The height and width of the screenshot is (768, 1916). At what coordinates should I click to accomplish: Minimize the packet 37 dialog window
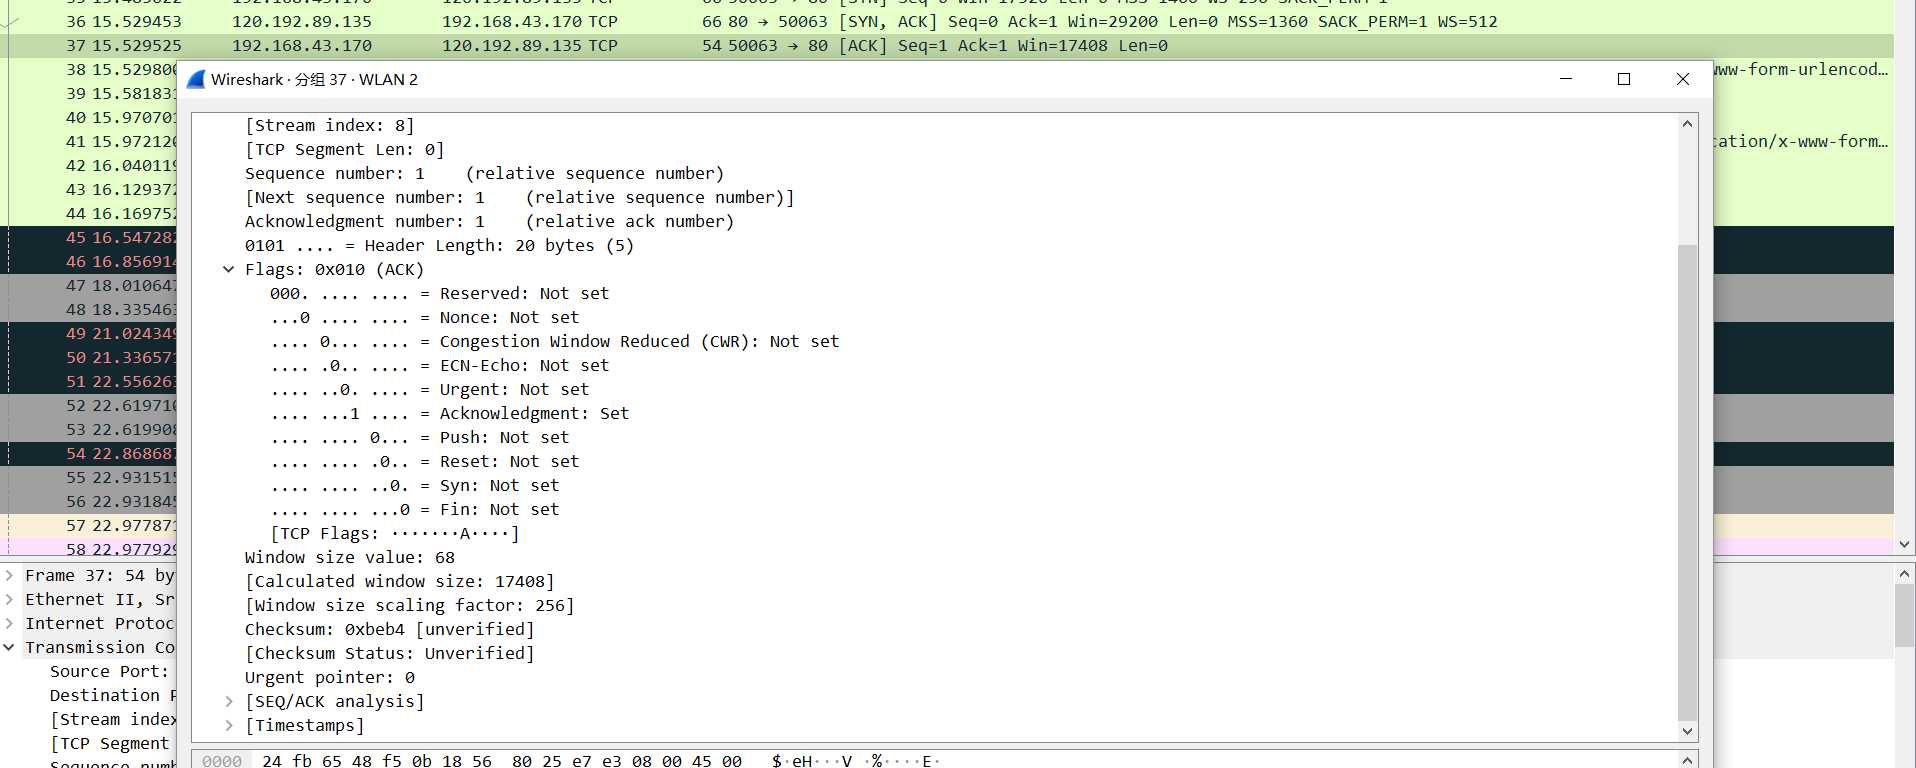1566,79
